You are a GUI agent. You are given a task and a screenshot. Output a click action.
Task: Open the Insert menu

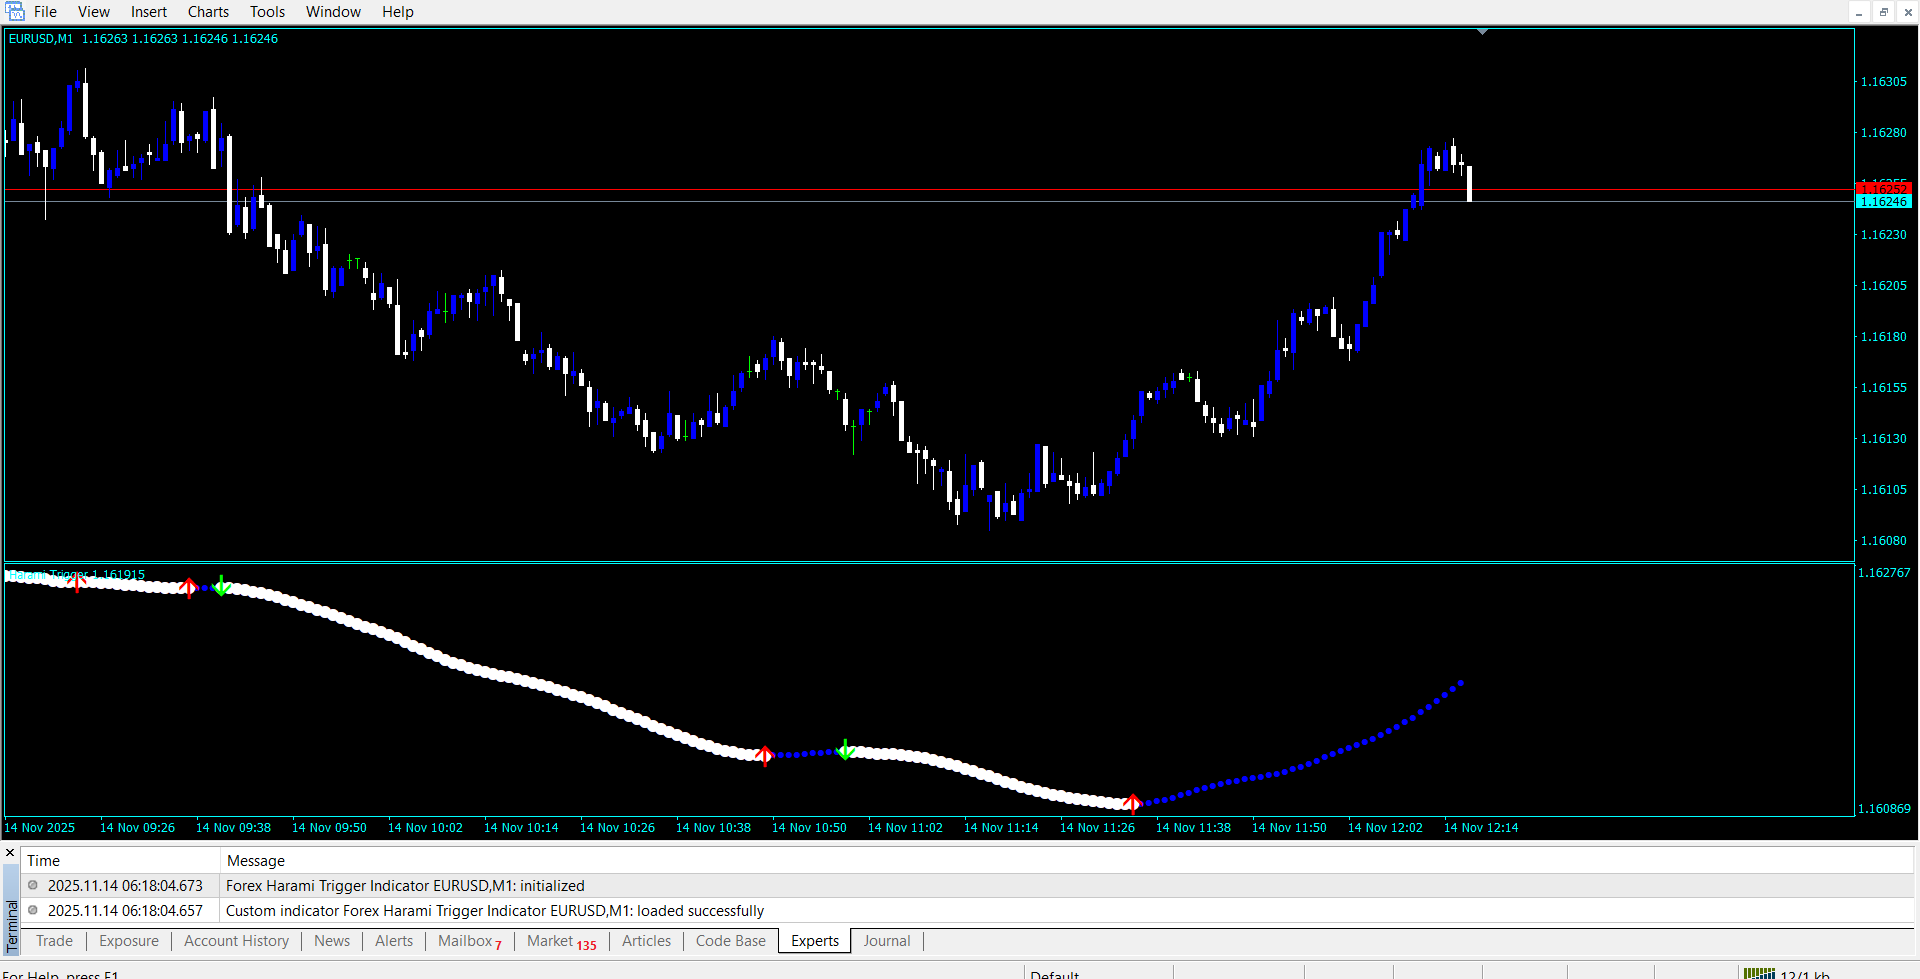(148, 12)
